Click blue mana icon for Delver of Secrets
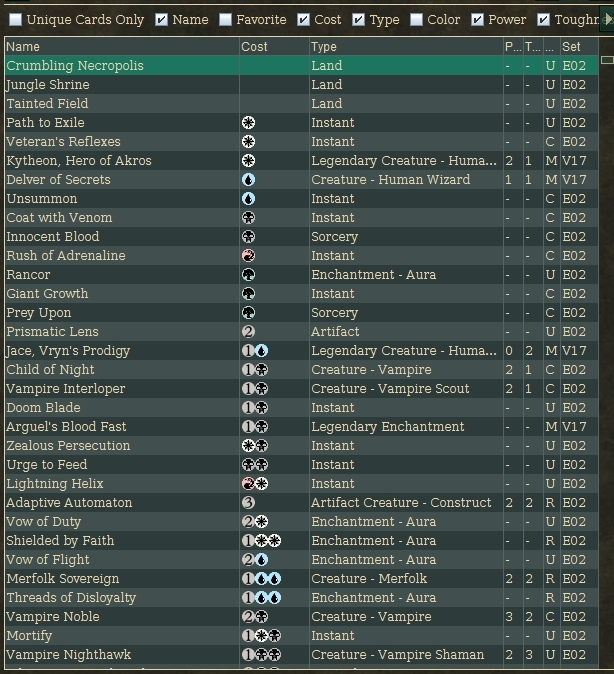Viewport: 614px width, 674px height. pyautogui.click(x=248, y=180)
